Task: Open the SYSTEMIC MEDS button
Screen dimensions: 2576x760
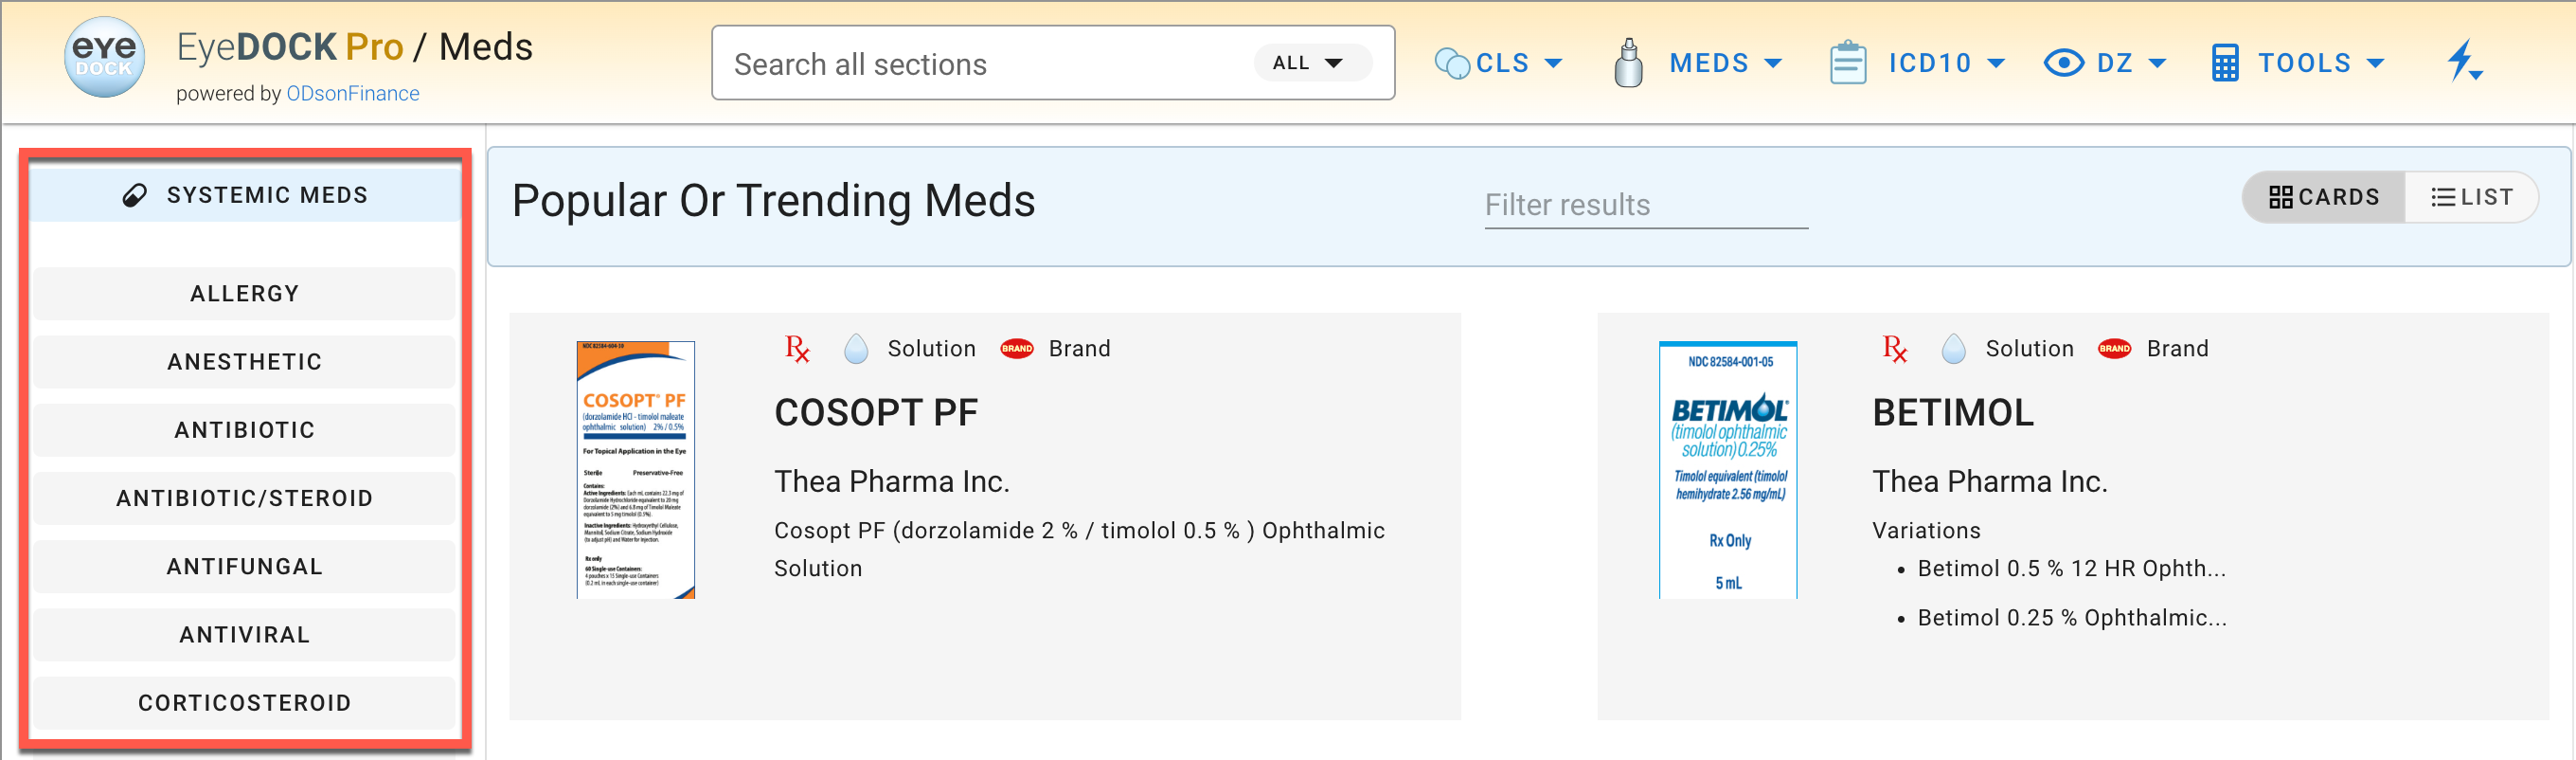Action: [245, 195]
